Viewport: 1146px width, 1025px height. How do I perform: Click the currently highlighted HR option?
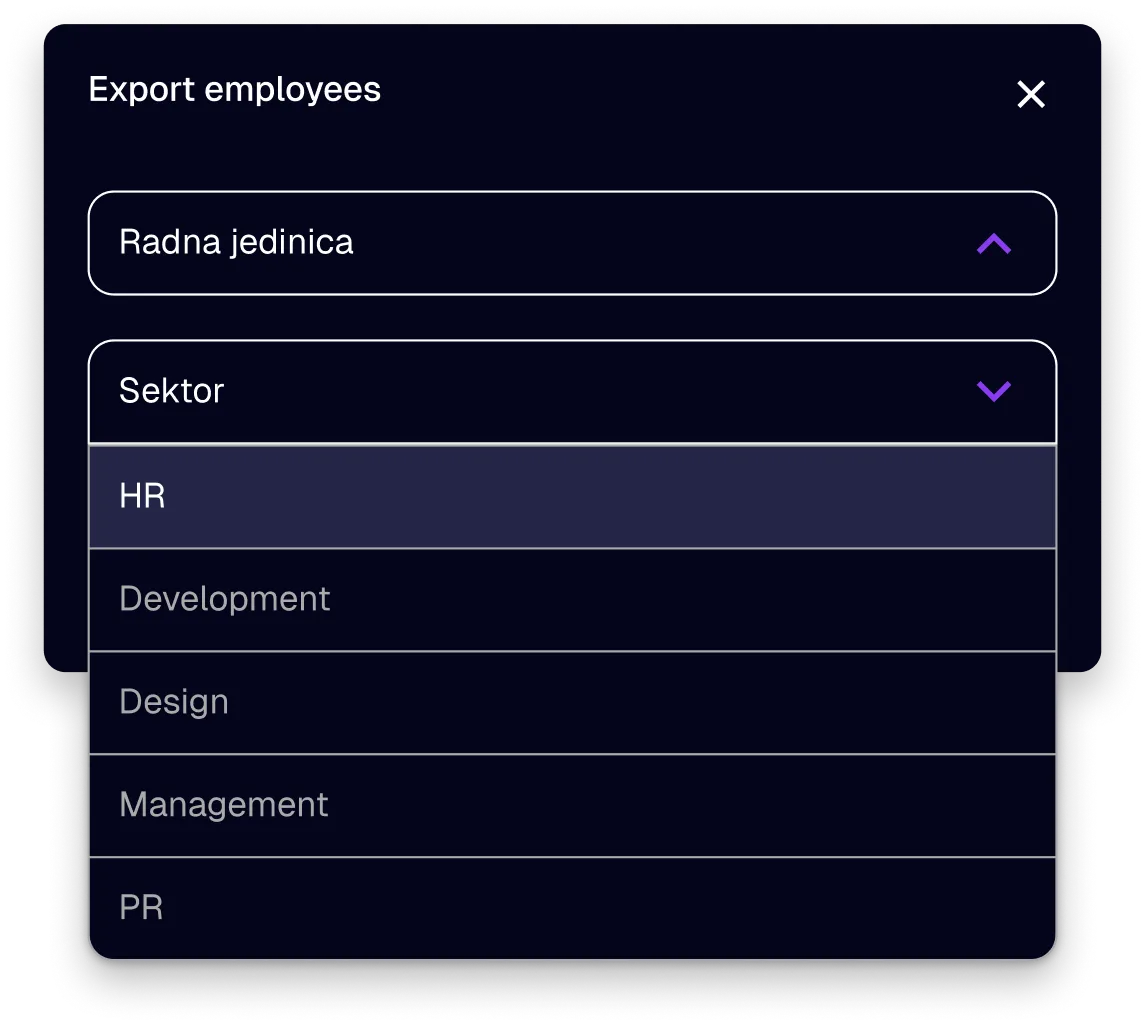(572, 496)
